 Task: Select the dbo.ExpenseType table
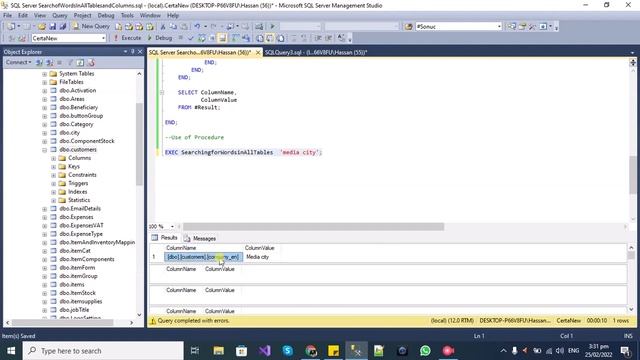pyautogui.click(x=81, y=234)
